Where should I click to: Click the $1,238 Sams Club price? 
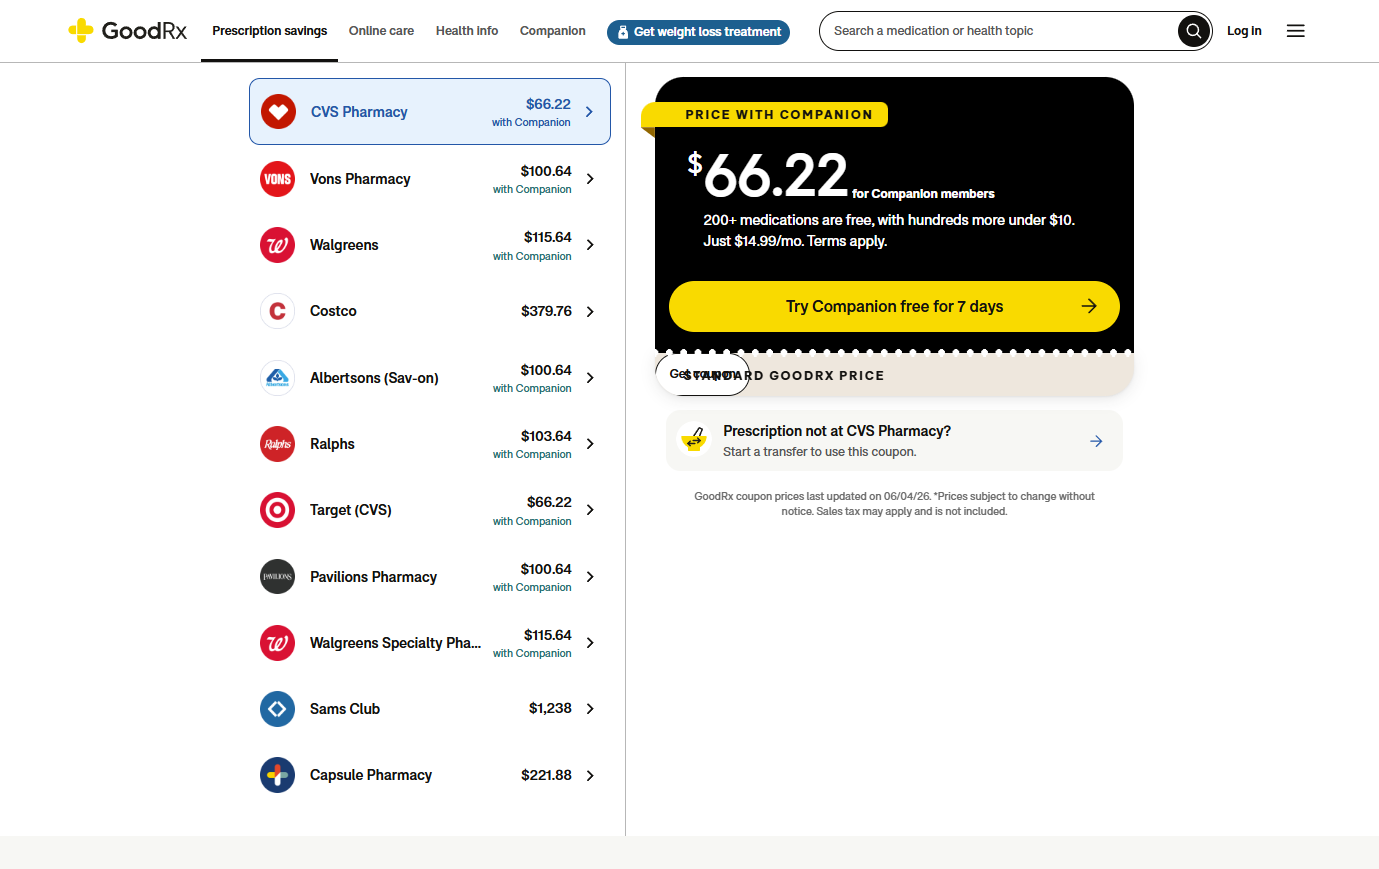pyautogui.click(x=550, y=708)
